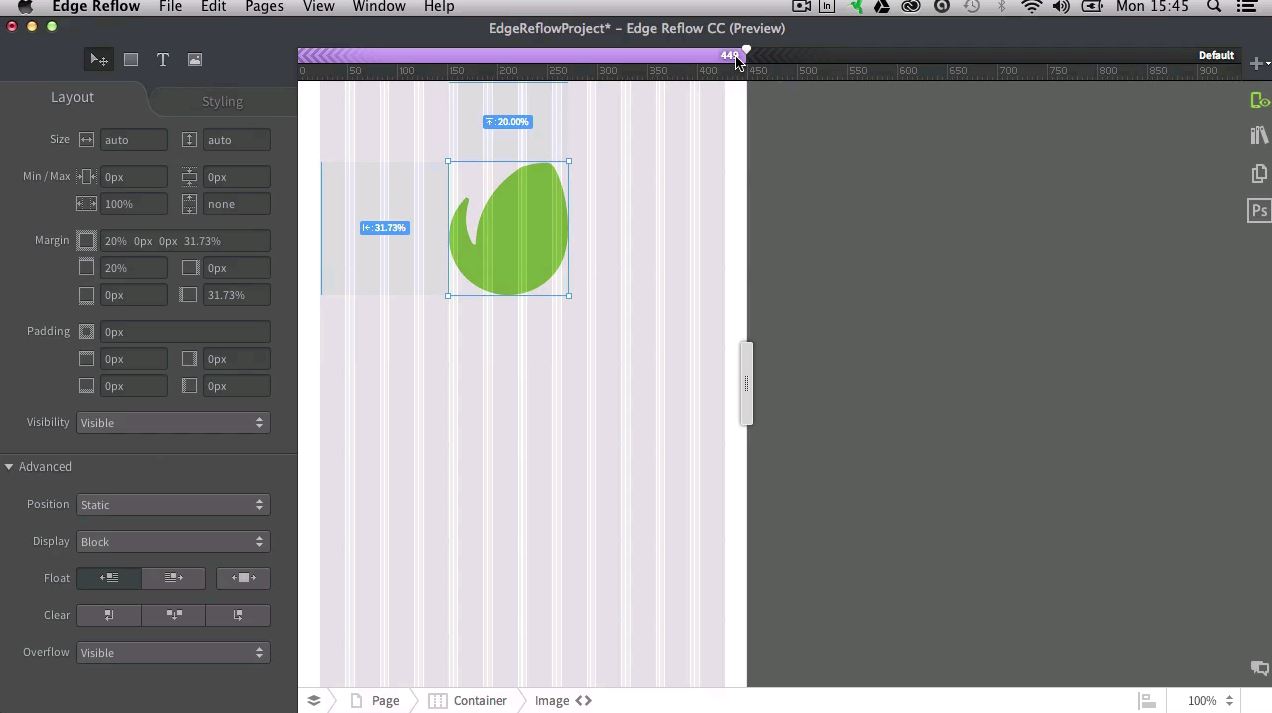Open the Position dropdown set to Static
The height and width of the screenshot is (713, 1272).
coord(173,505)
